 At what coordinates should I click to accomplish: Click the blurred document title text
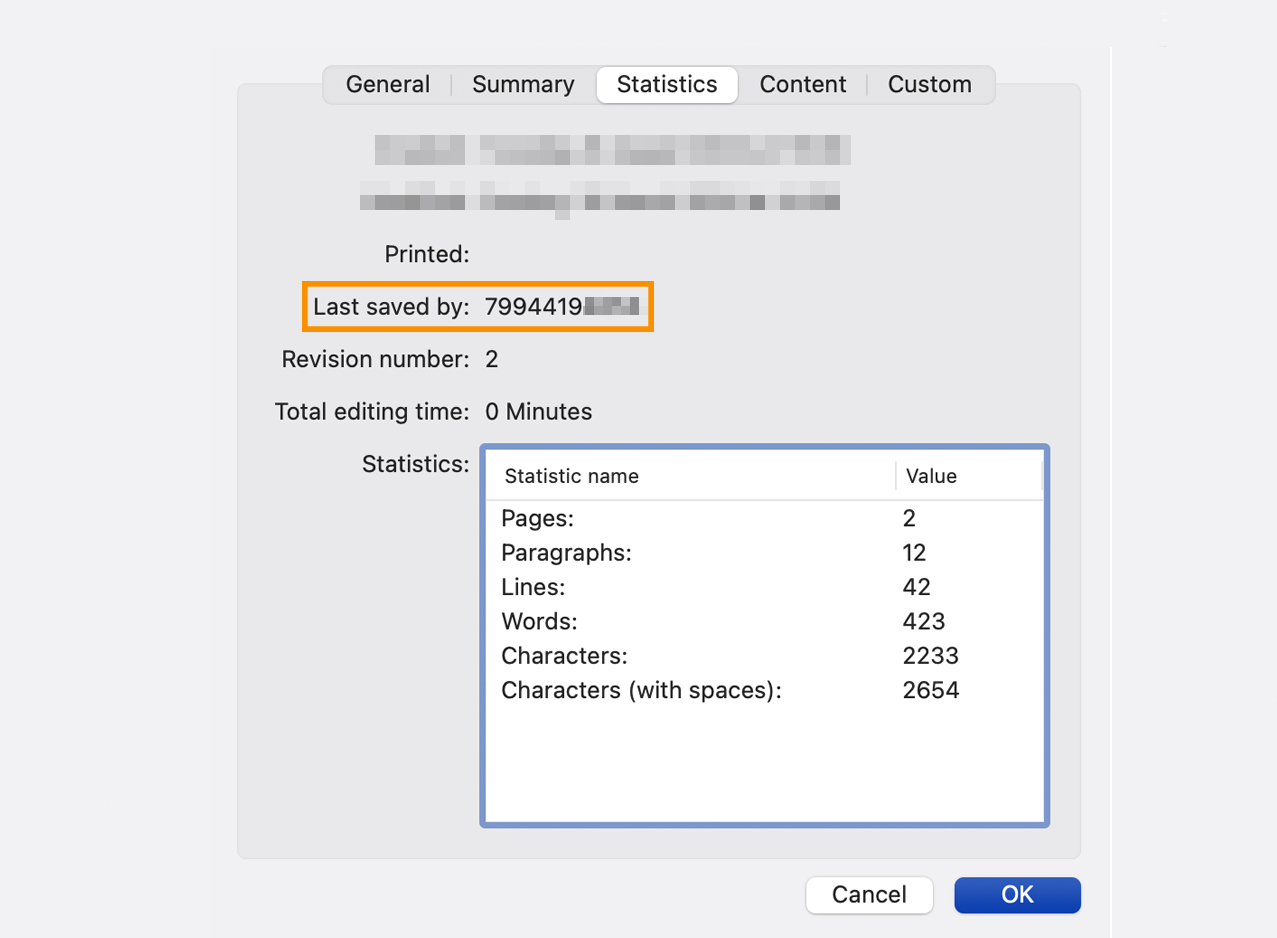(x=610, y=149)
